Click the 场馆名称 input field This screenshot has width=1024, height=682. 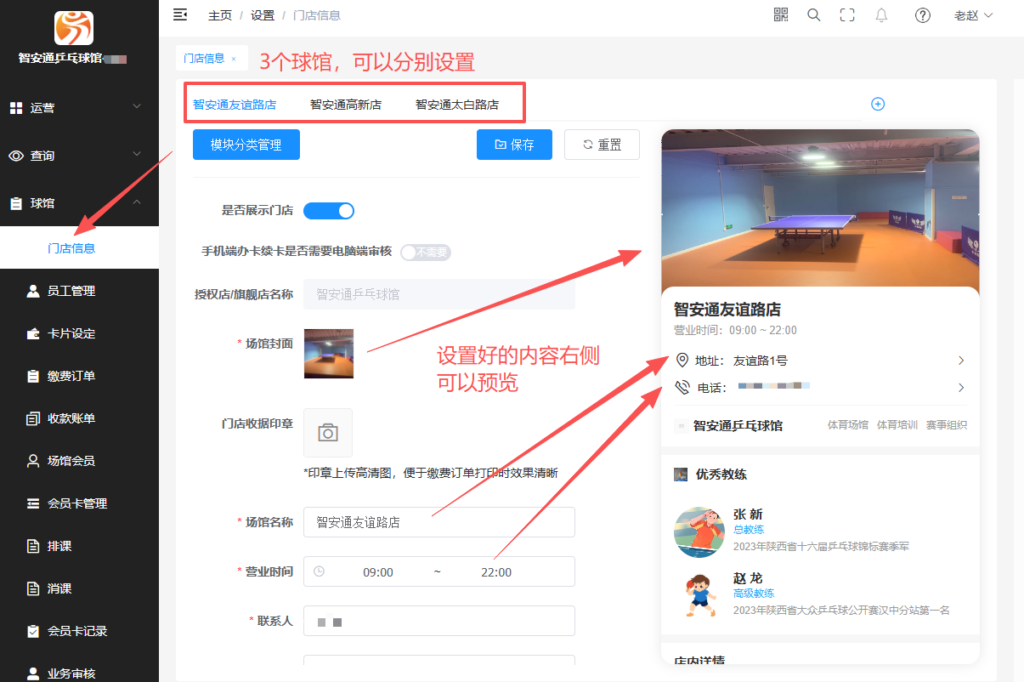[438, 522]
